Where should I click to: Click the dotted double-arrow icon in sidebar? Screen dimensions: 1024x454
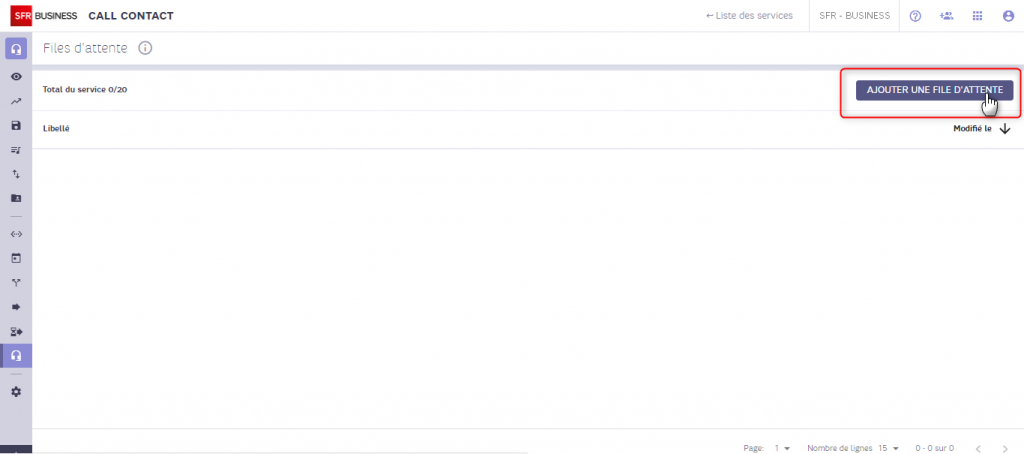(16, 234)
